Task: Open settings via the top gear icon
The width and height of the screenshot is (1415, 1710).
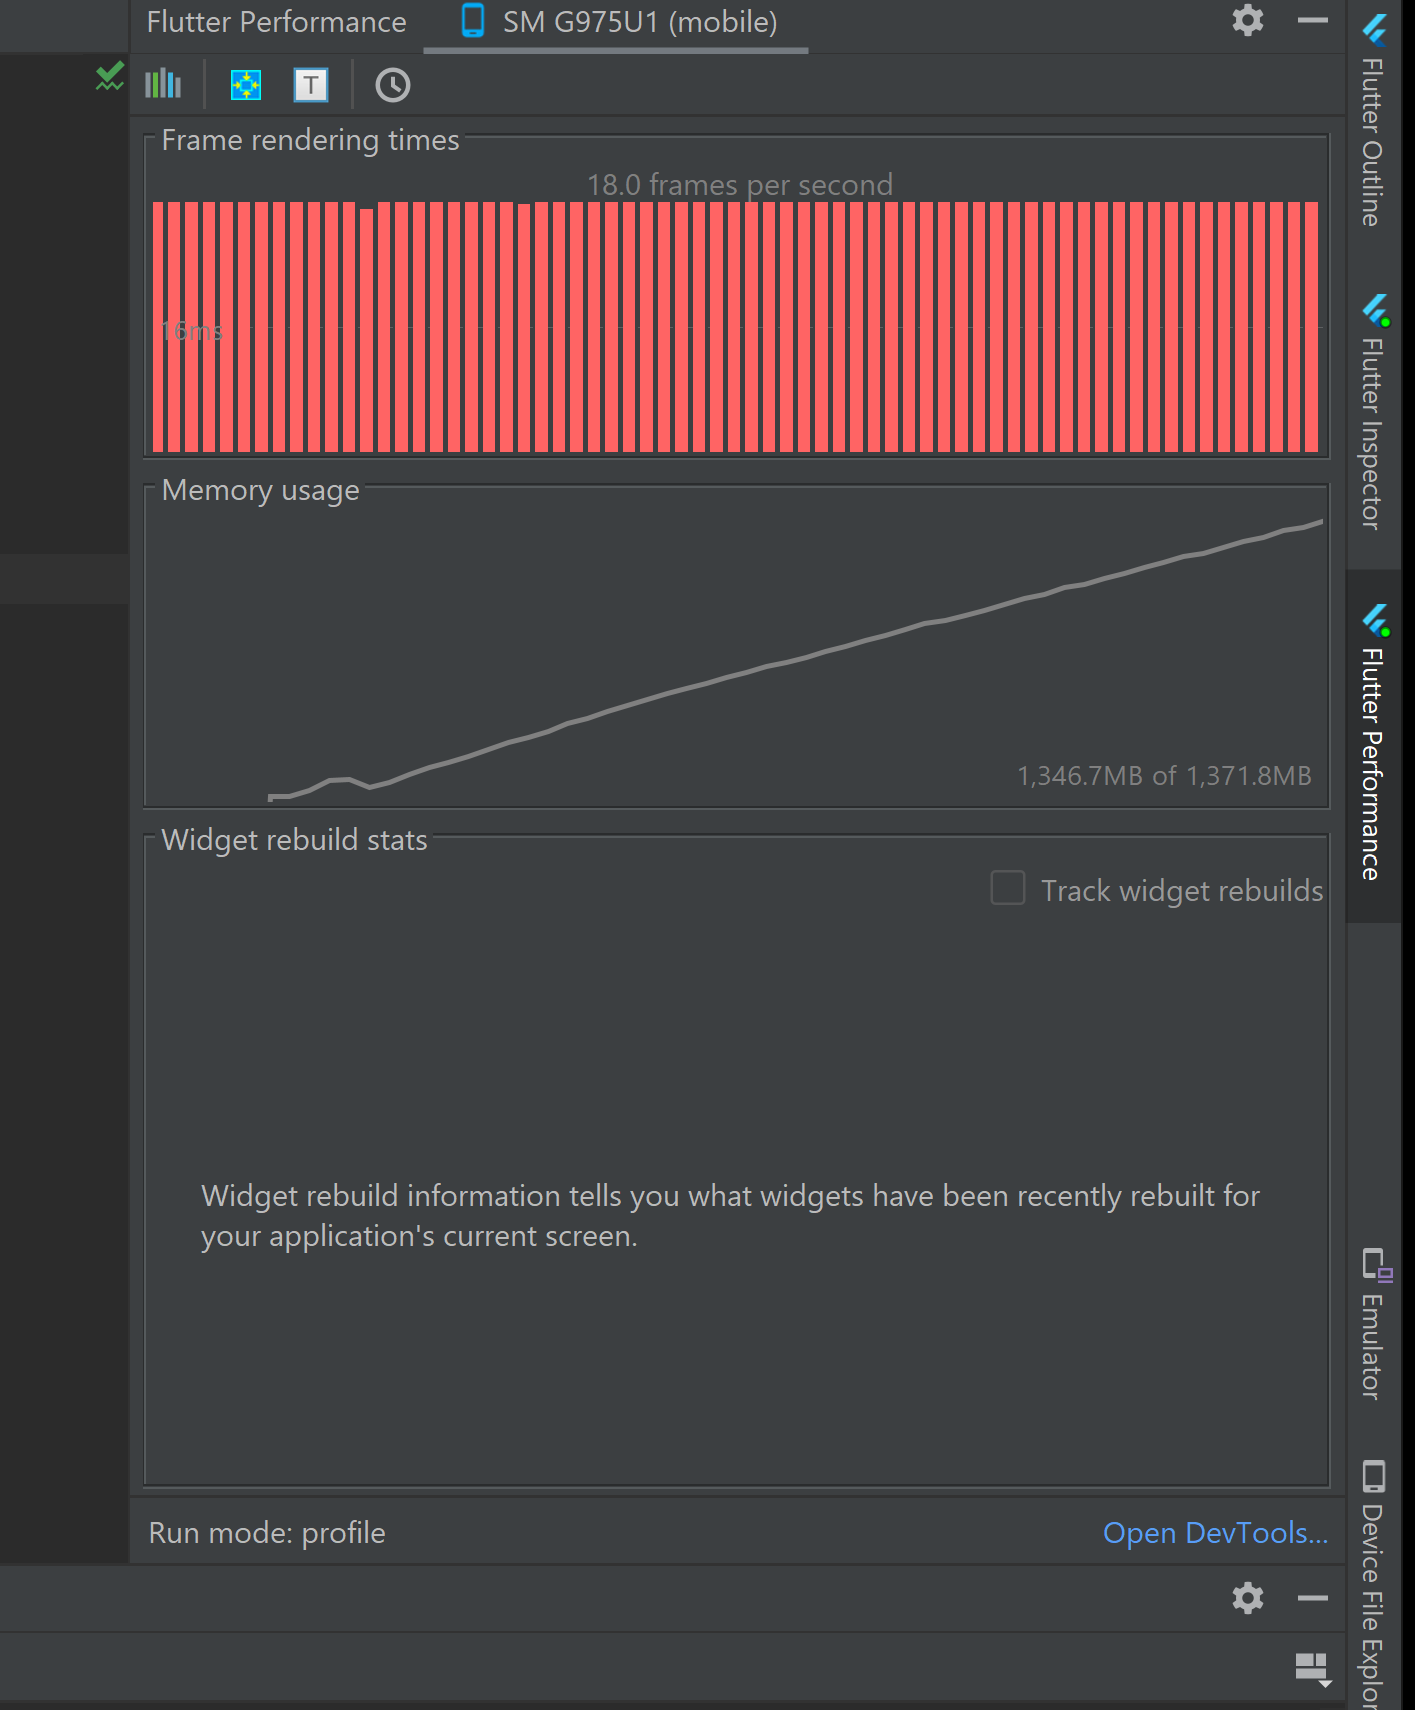Action: click(x=1247, y=20)
